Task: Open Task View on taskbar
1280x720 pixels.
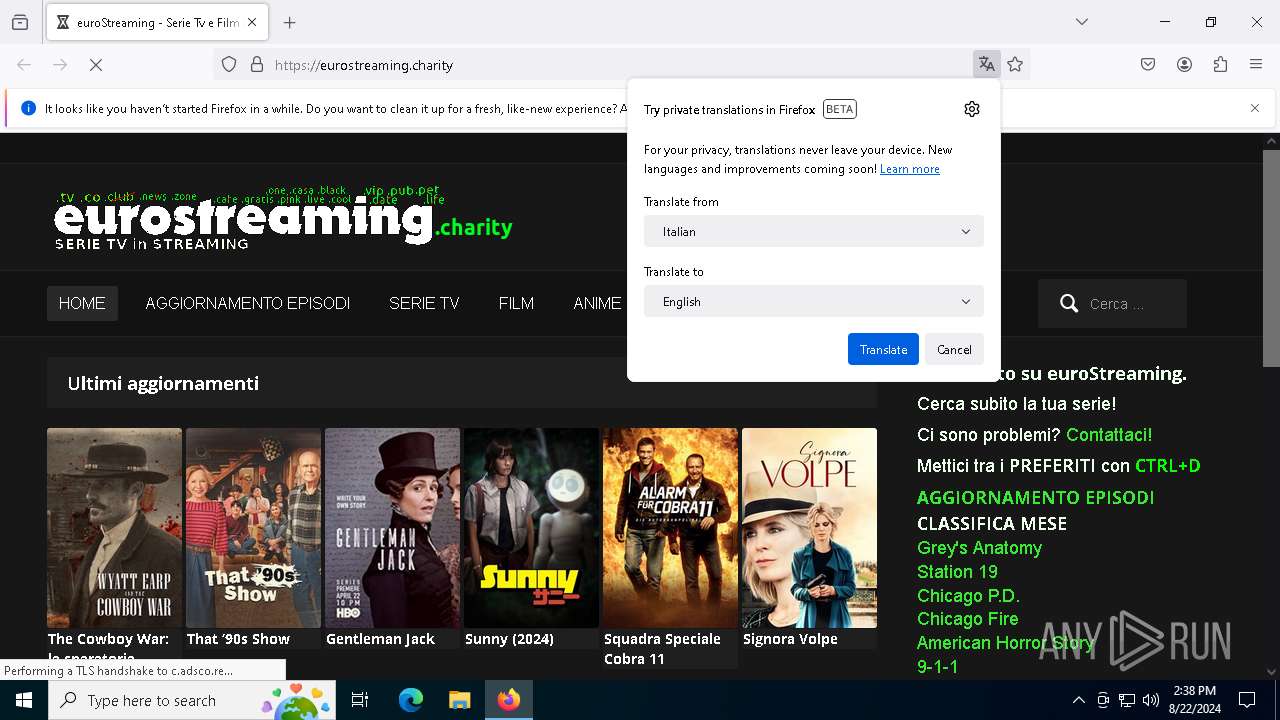Action: [x=360, y=700]
